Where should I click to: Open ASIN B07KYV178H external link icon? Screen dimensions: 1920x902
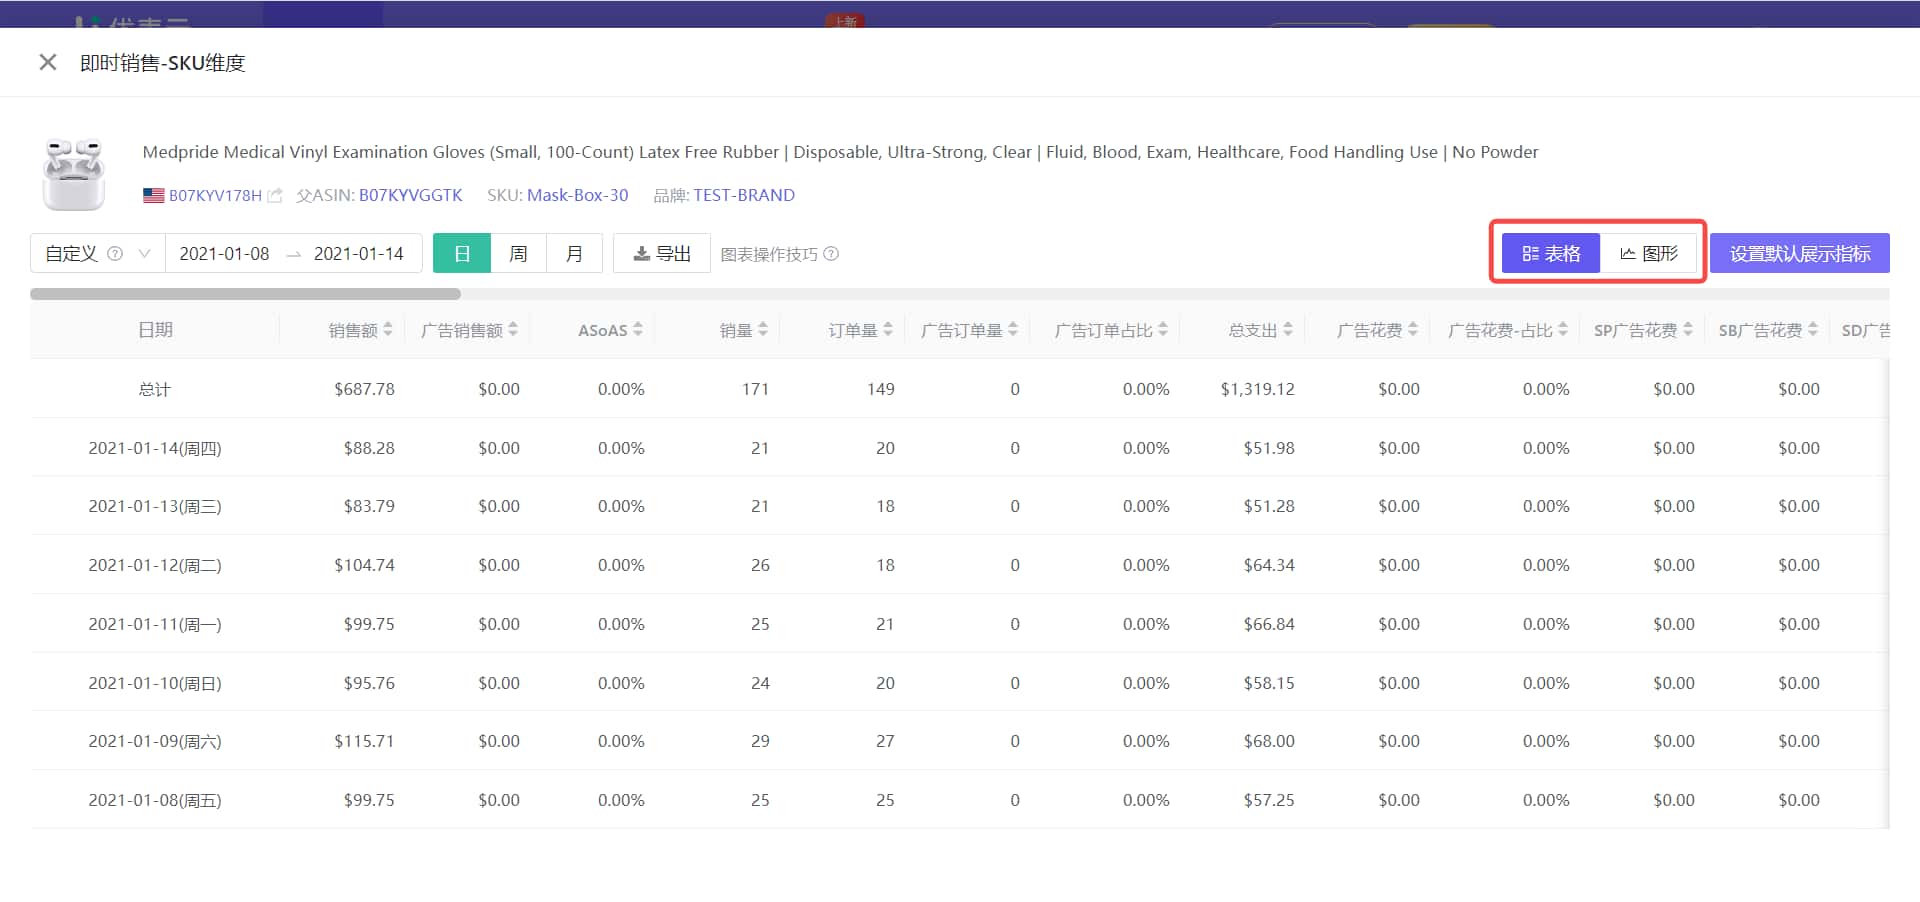[275, 196]
